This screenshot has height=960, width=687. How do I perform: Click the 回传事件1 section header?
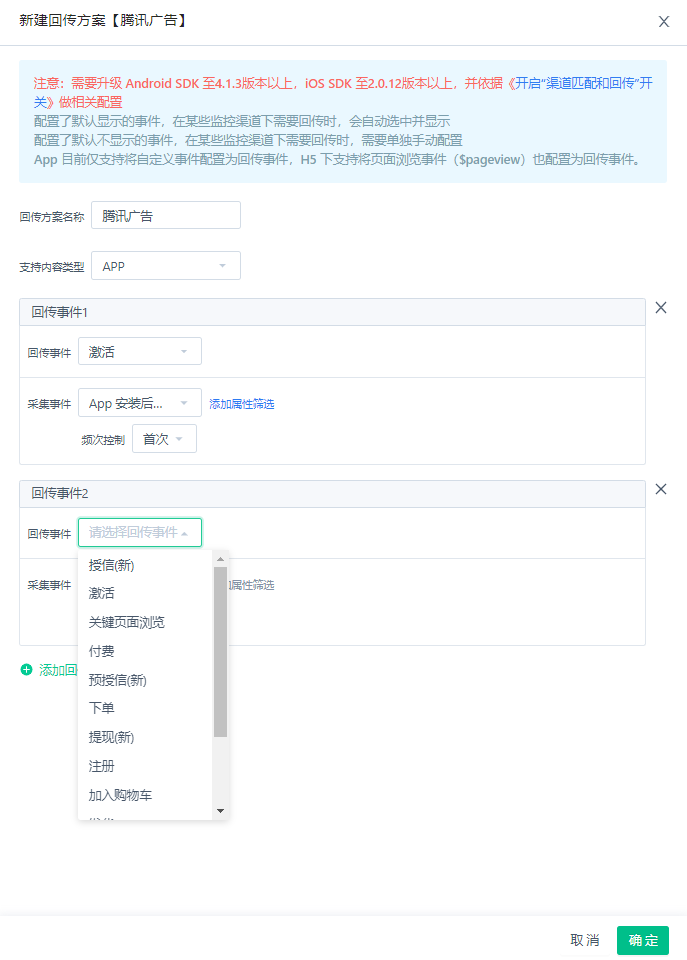(332, 312)
